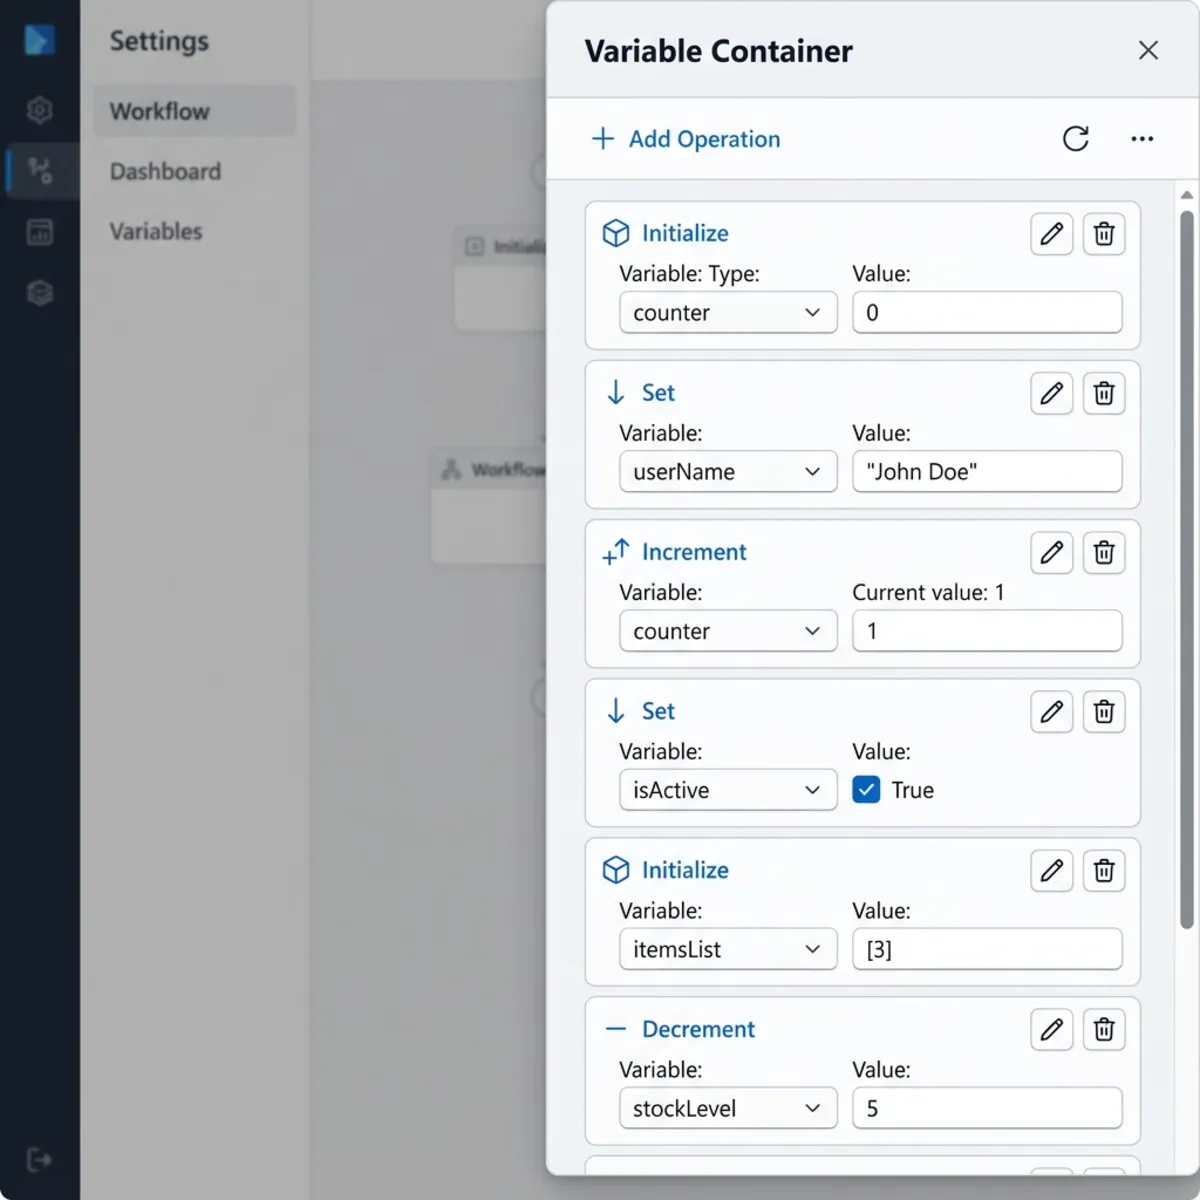1200x1200 pixels.
Task: Select the workflow branch sidebar icon
Action: click(40, 171)
